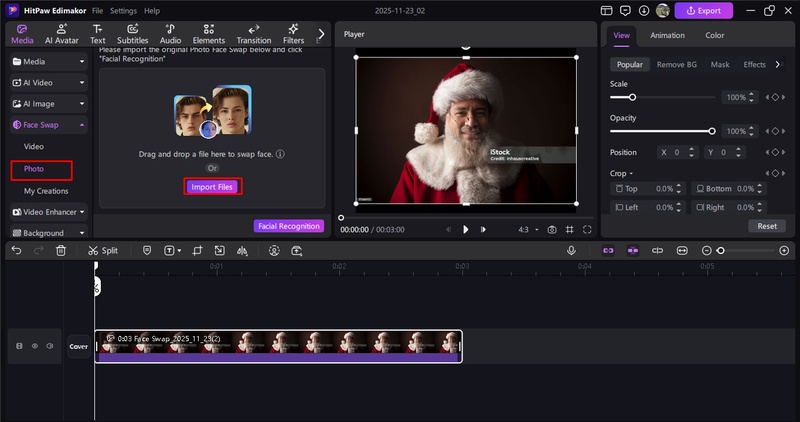This screenshot has height=422, width=800.
Task: Play the video in the player
Action: point(465,230)
